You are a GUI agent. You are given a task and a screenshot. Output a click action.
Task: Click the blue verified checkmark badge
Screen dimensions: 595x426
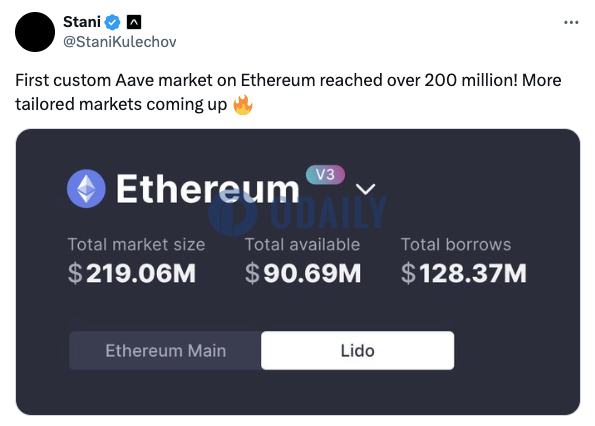(x=112, y=22)
